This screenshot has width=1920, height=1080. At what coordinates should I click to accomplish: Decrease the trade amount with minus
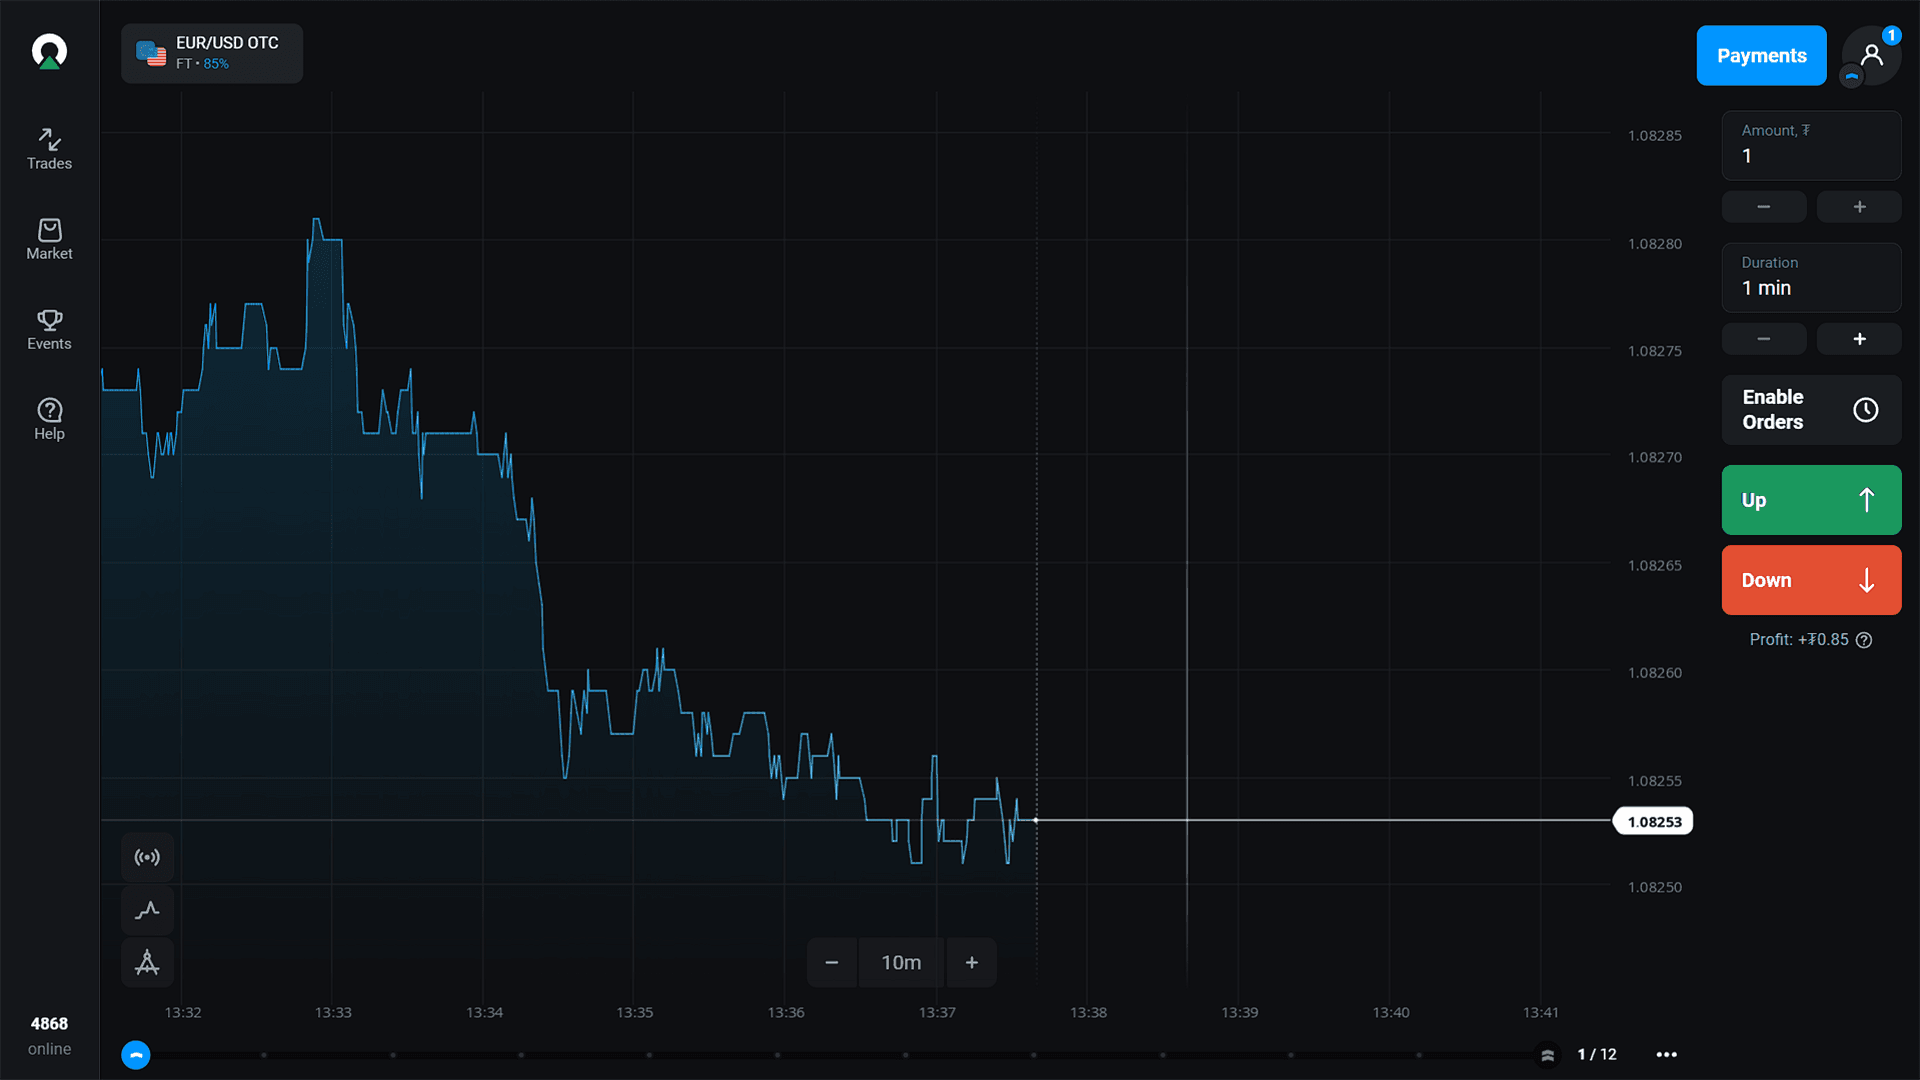click(1764, 207)
